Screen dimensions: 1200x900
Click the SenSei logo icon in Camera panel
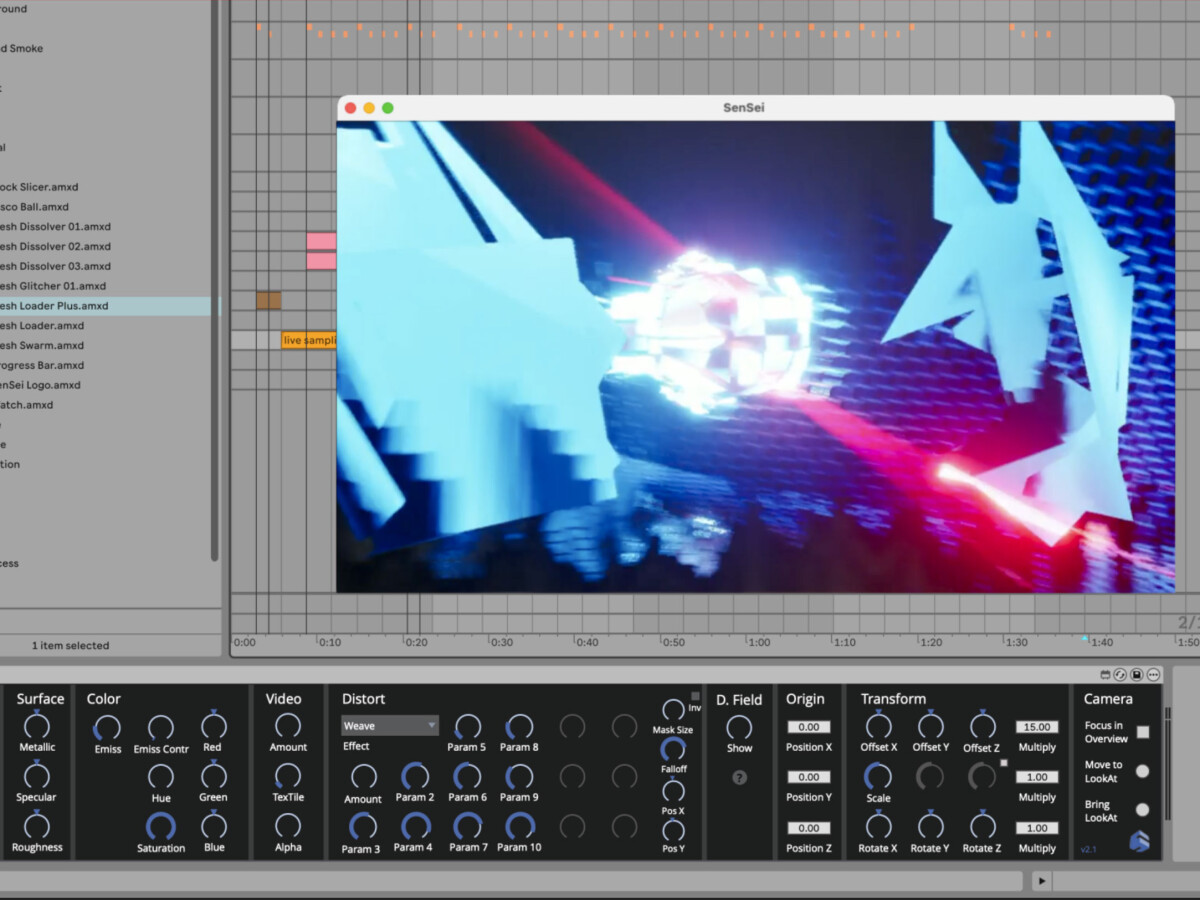tap(1139, 842)
